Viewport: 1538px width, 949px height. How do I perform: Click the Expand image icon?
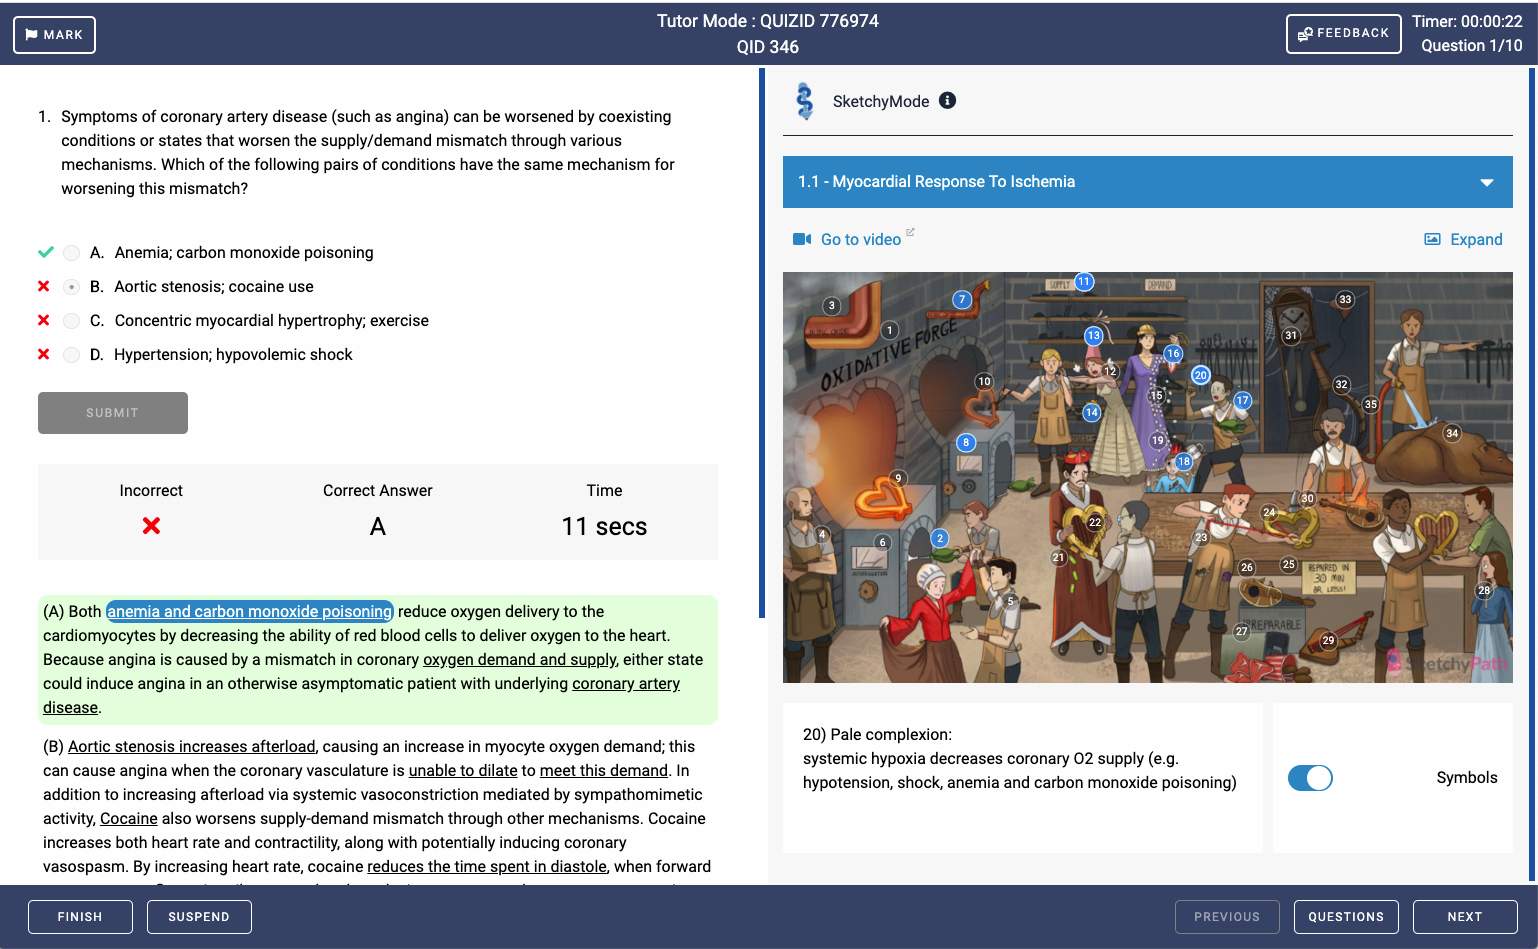(x=1432, y=239)
